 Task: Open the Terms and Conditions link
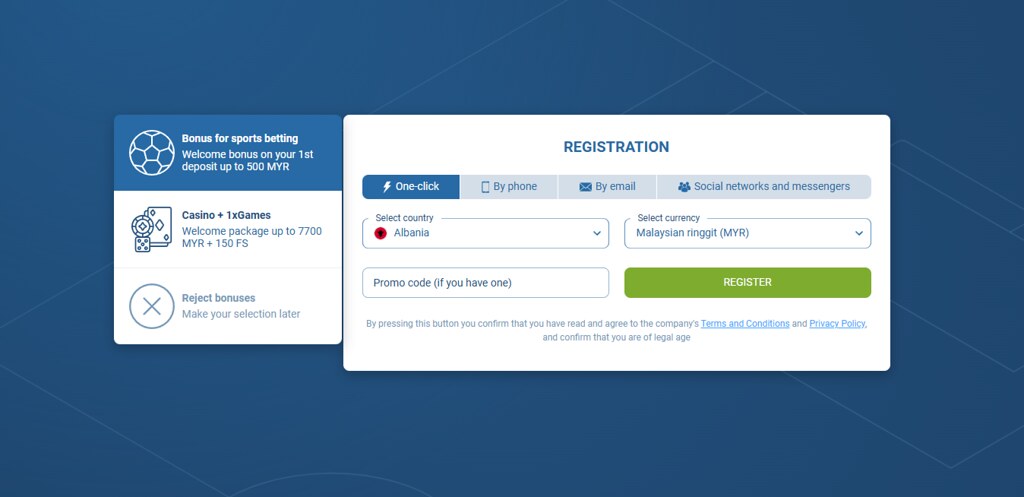[745, 323]
